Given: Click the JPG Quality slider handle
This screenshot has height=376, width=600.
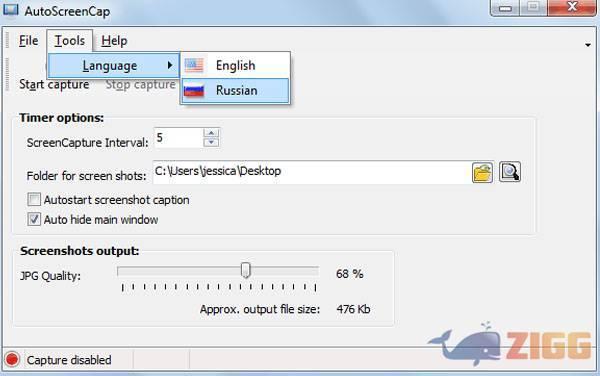Looking at the screenshot, I should coord(246,270).
